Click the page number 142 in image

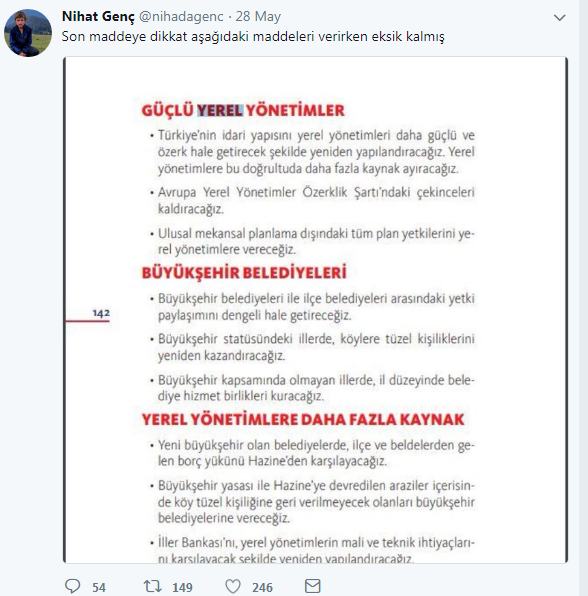(x=101, y=313)
